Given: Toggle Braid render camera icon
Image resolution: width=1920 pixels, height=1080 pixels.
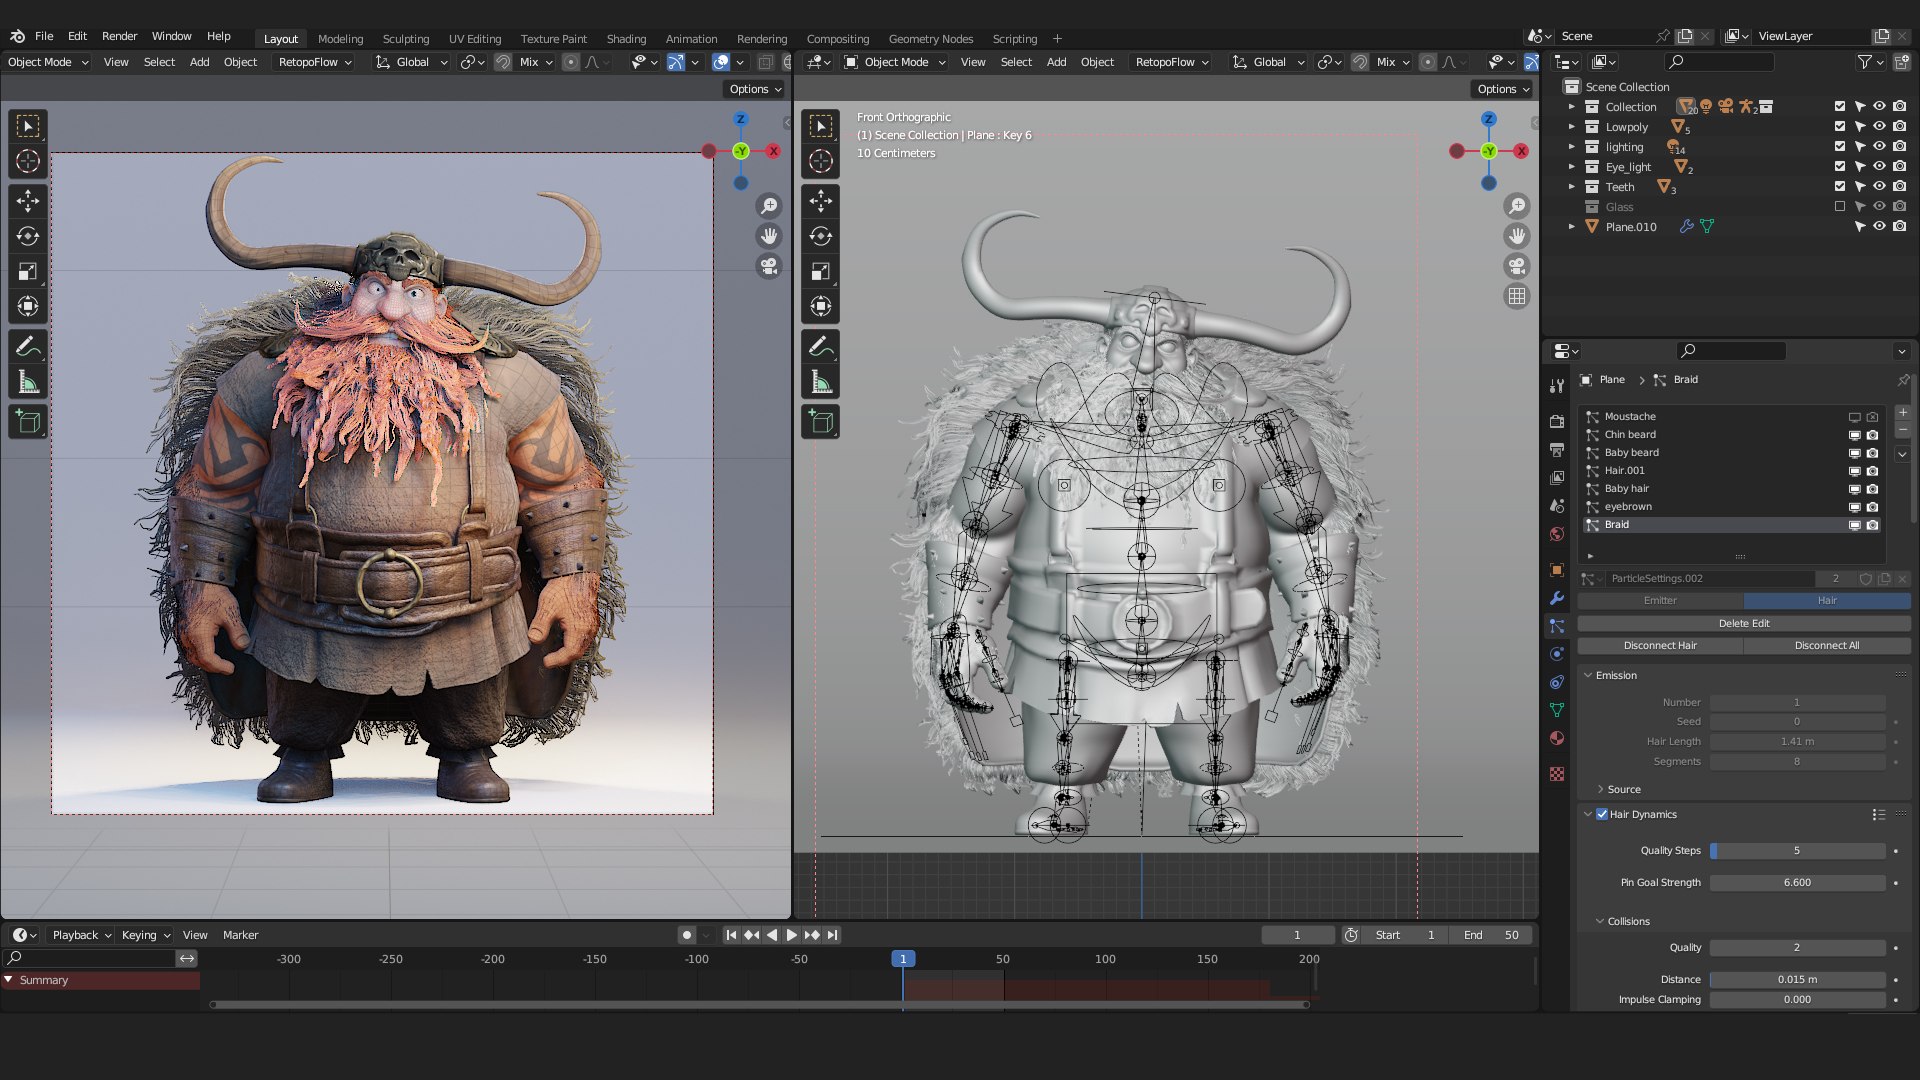Looking at the screenshot, I should point(1872,525).
